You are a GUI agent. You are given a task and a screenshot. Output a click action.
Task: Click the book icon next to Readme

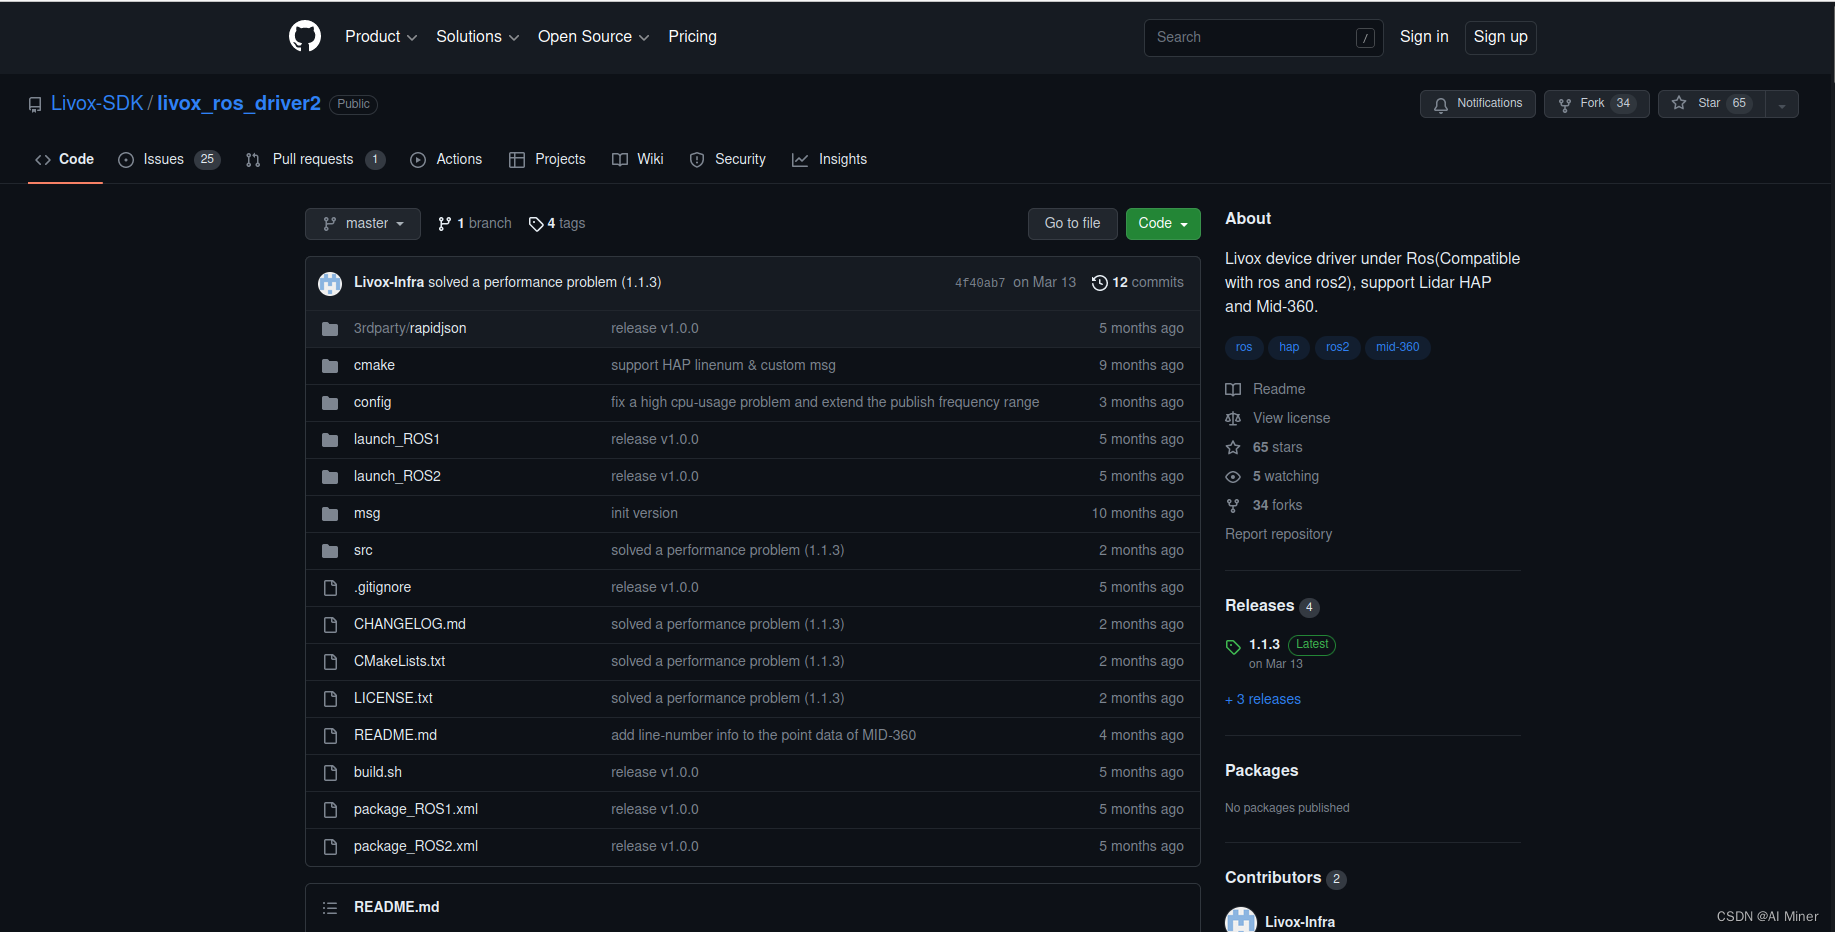1233,389
